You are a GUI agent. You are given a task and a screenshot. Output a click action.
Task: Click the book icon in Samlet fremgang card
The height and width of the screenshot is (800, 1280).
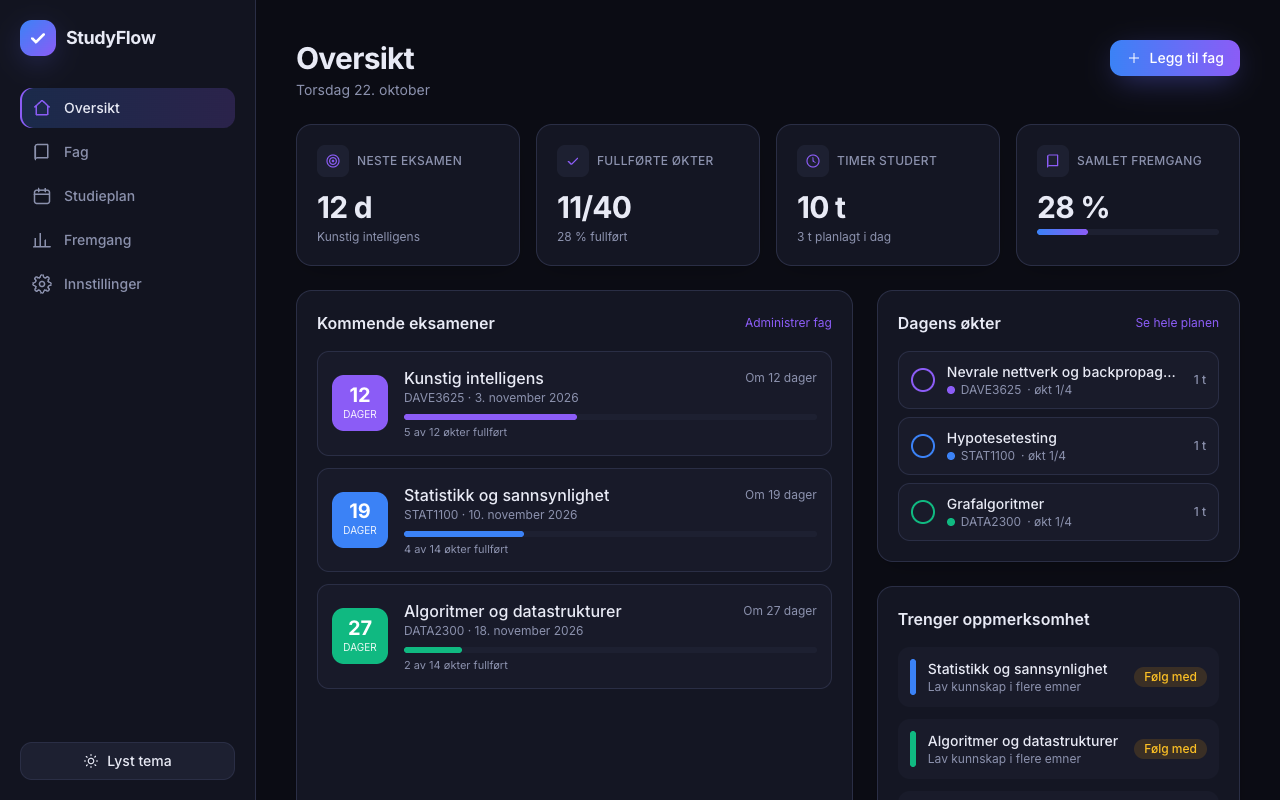[x=1053, y=161]
